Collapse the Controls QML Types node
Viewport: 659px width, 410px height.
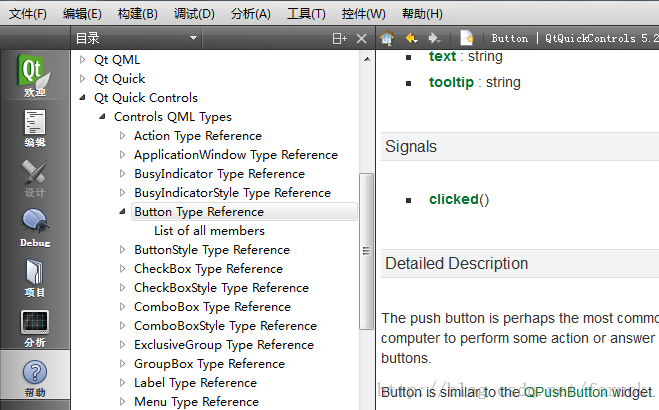point(102,116)
